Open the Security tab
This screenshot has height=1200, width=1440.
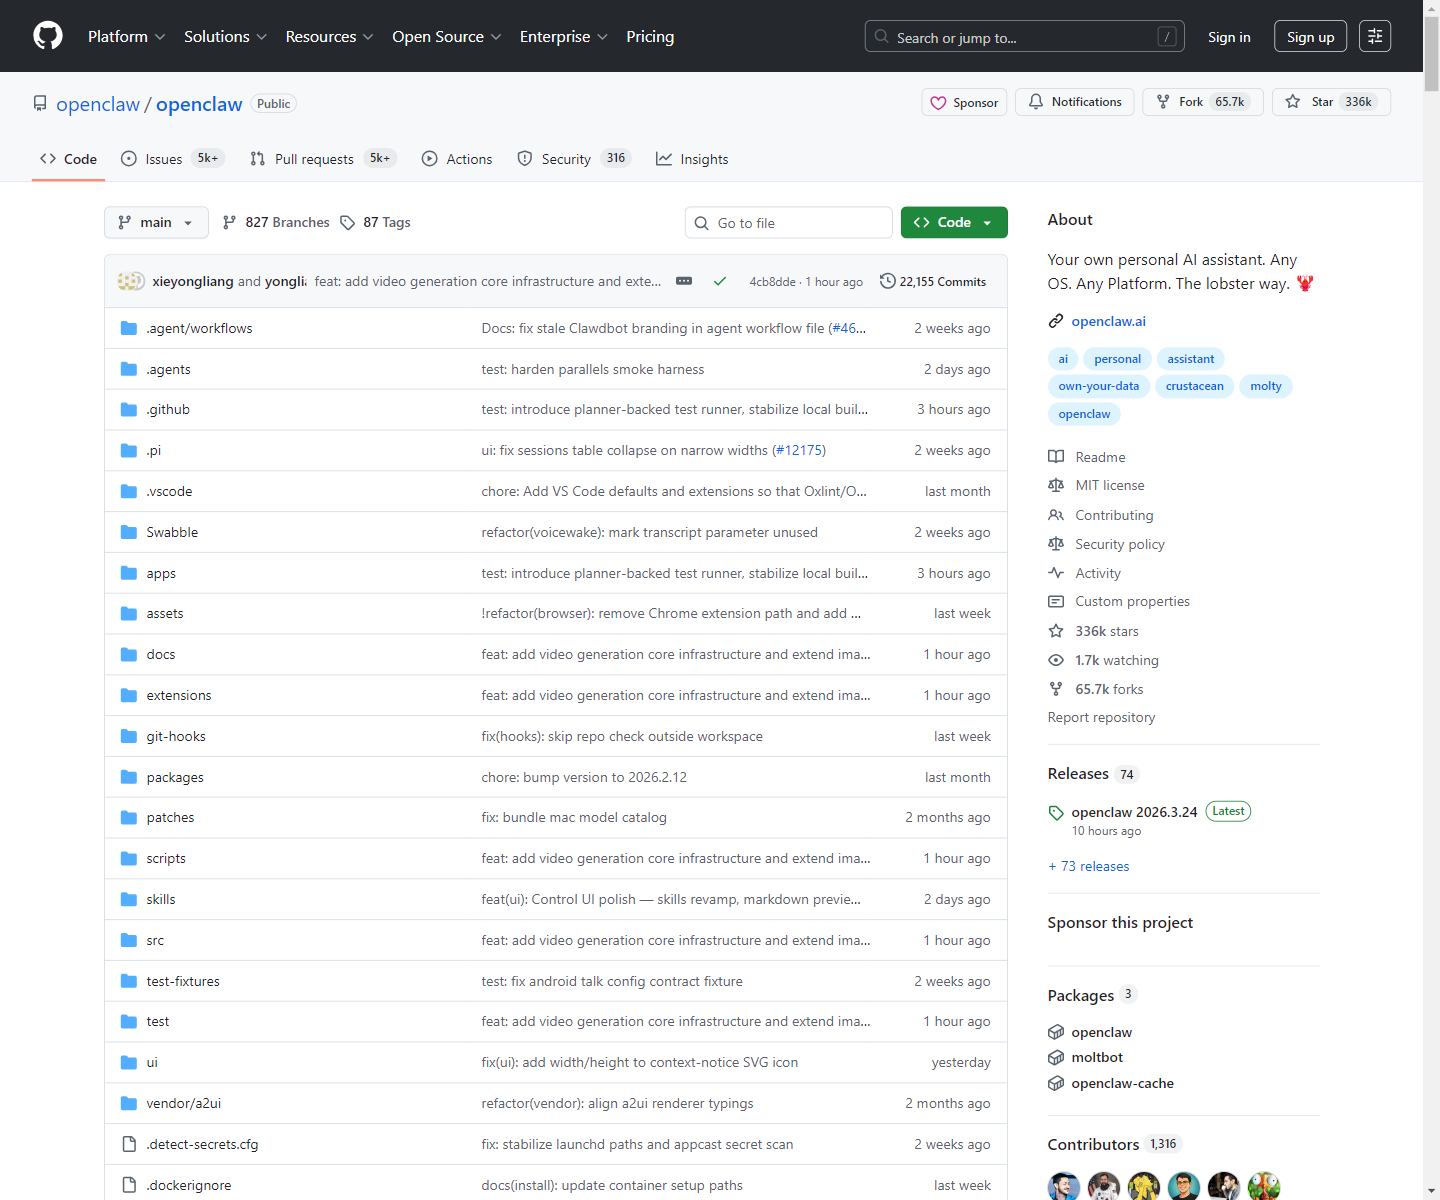(x=573, y=158)
